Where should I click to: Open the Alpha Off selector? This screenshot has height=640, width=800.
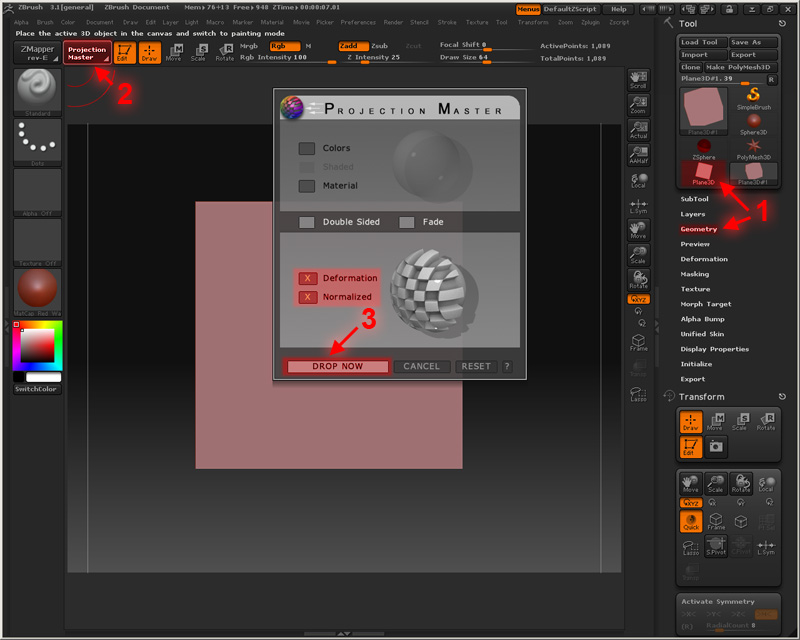tap(37, 192)
